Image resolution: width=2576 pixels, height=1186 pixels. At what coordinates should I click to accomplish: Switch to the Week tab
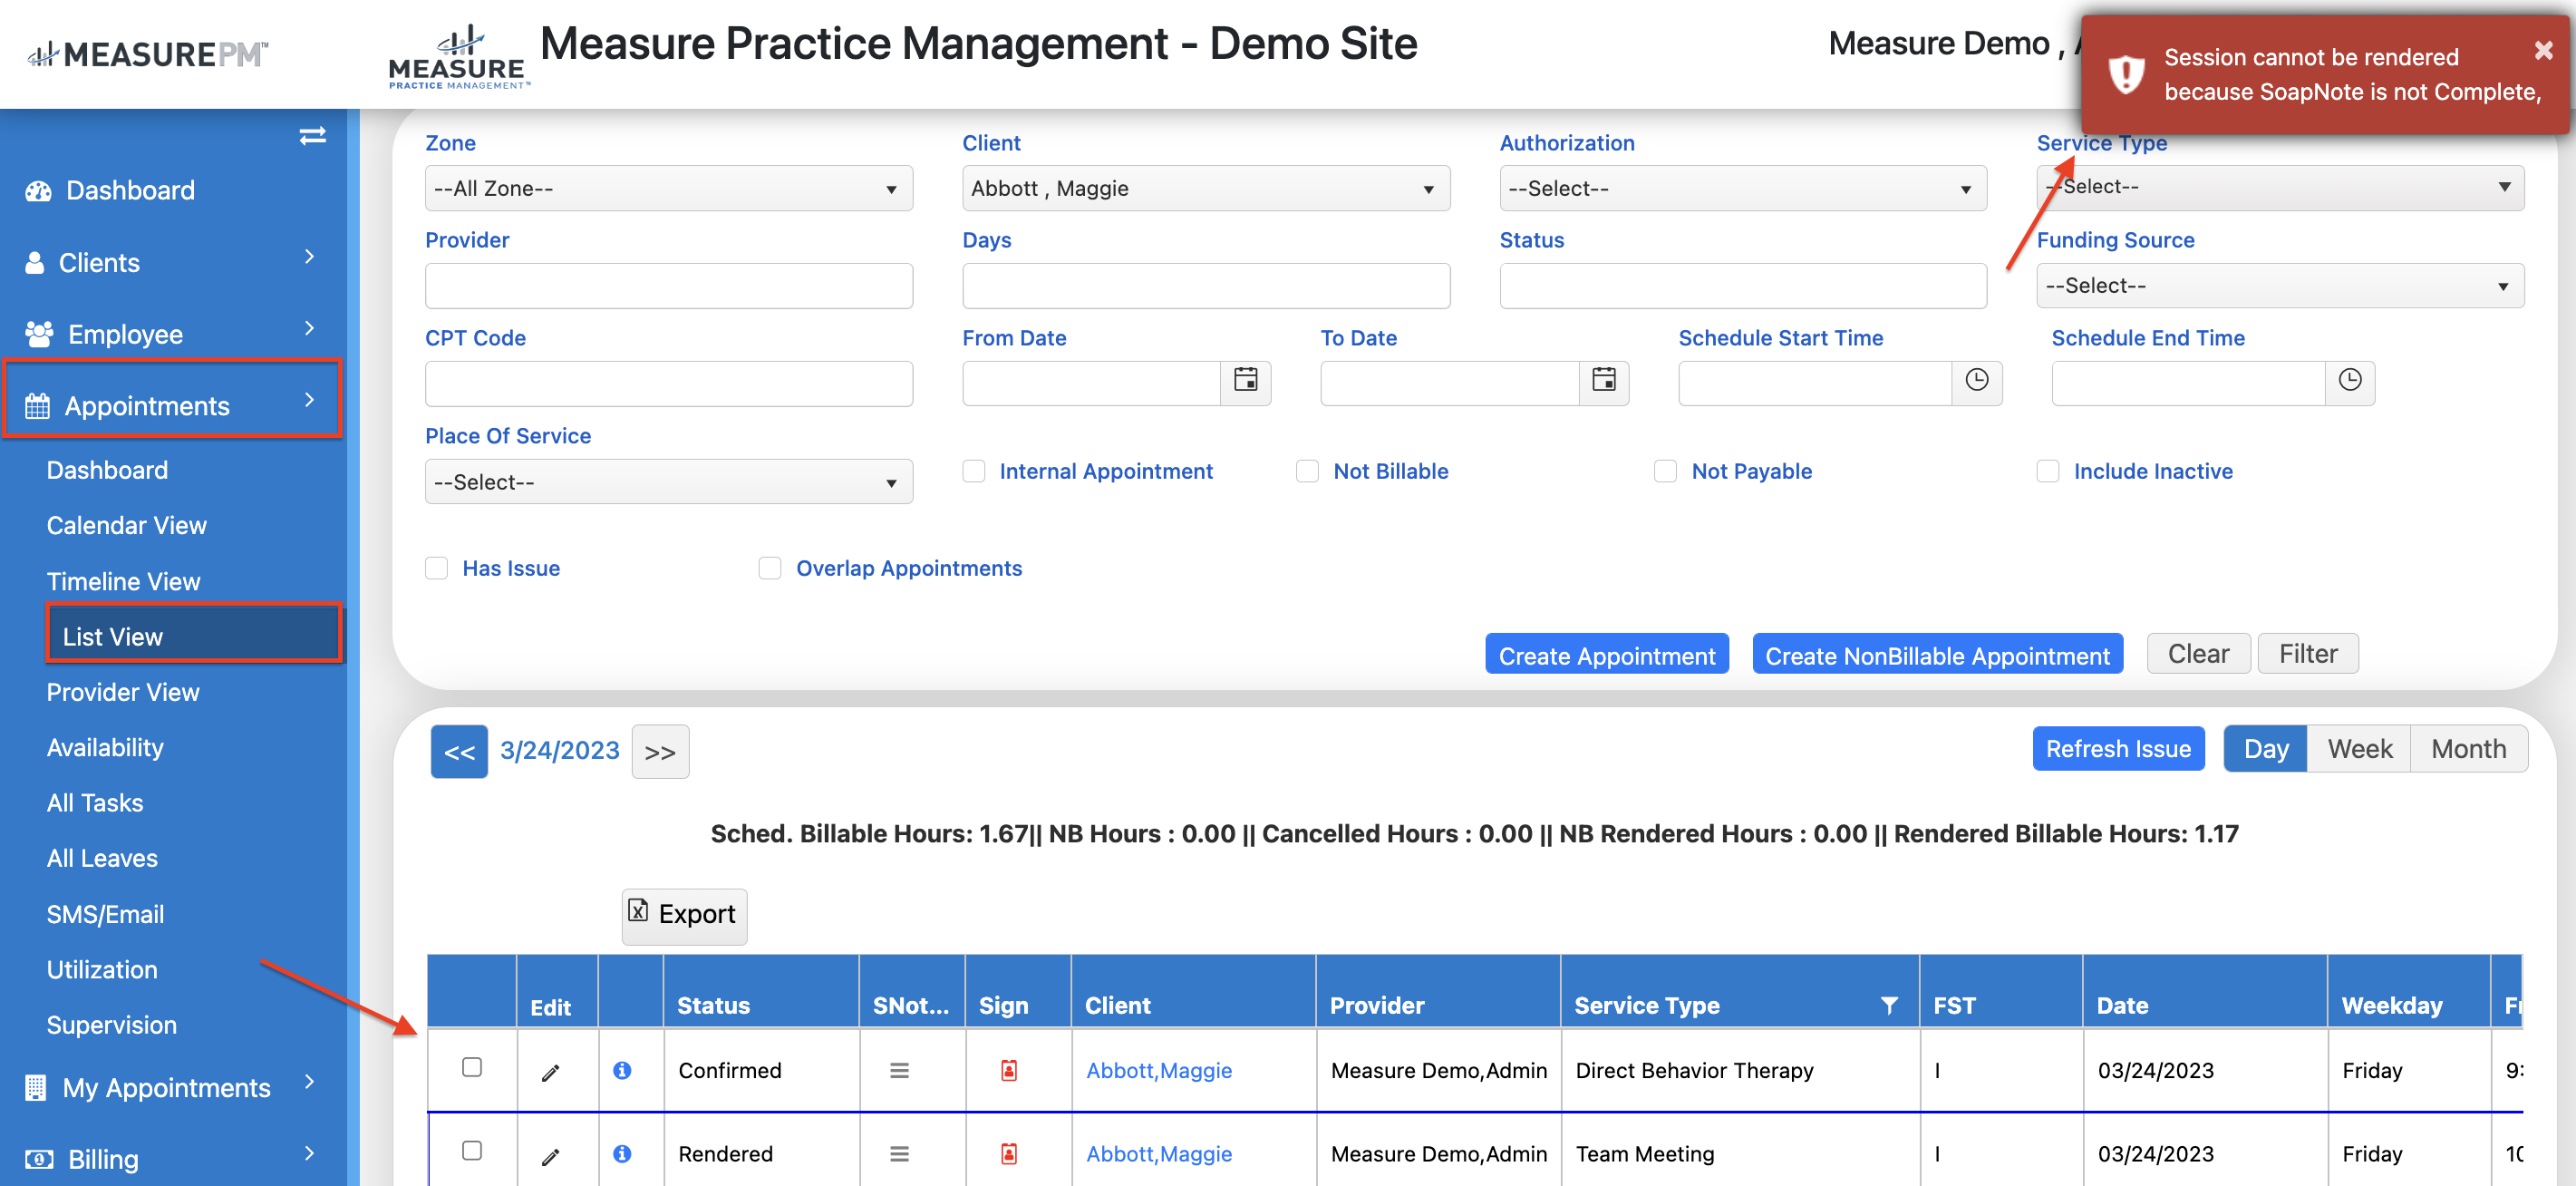click(x=2359, y=749)
